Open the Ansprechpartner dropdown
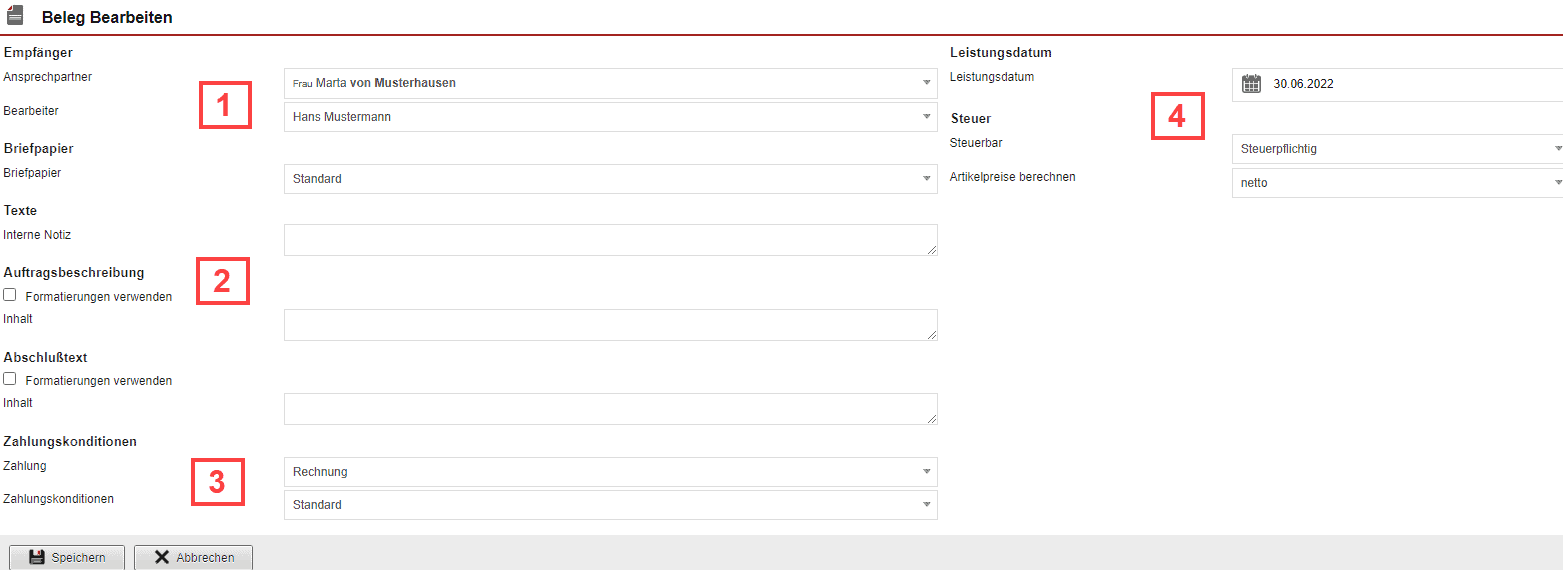 (x=610, y=83)
